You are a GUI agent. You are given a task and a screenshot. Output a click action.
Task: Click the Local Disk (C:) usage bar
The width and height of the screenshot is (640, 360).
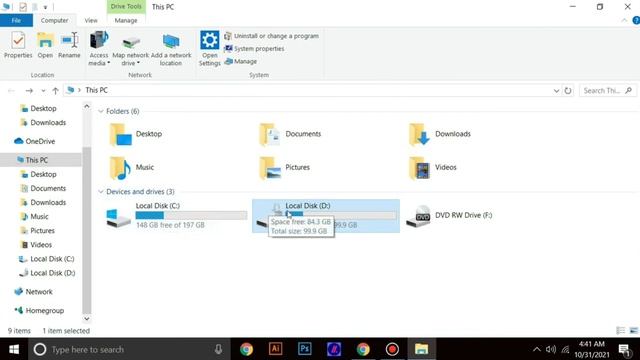[191, 215]
